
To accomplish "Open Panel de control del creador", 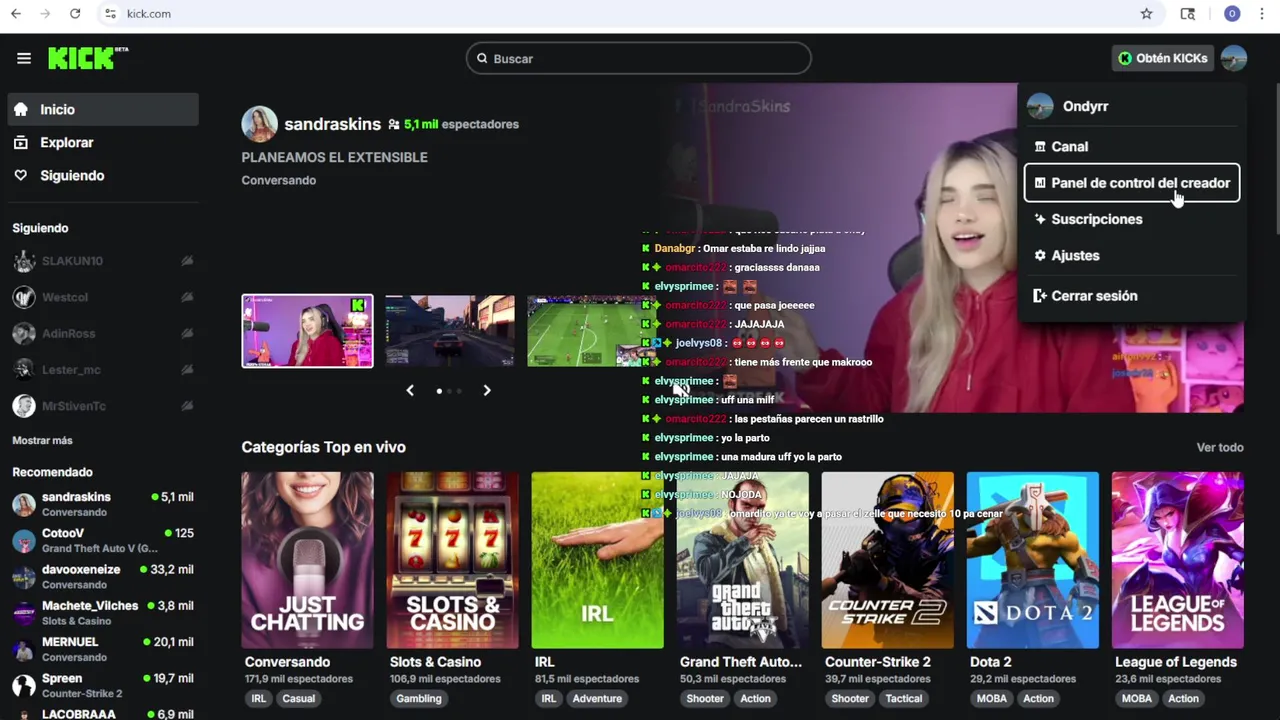I will tap(1132, 183).
